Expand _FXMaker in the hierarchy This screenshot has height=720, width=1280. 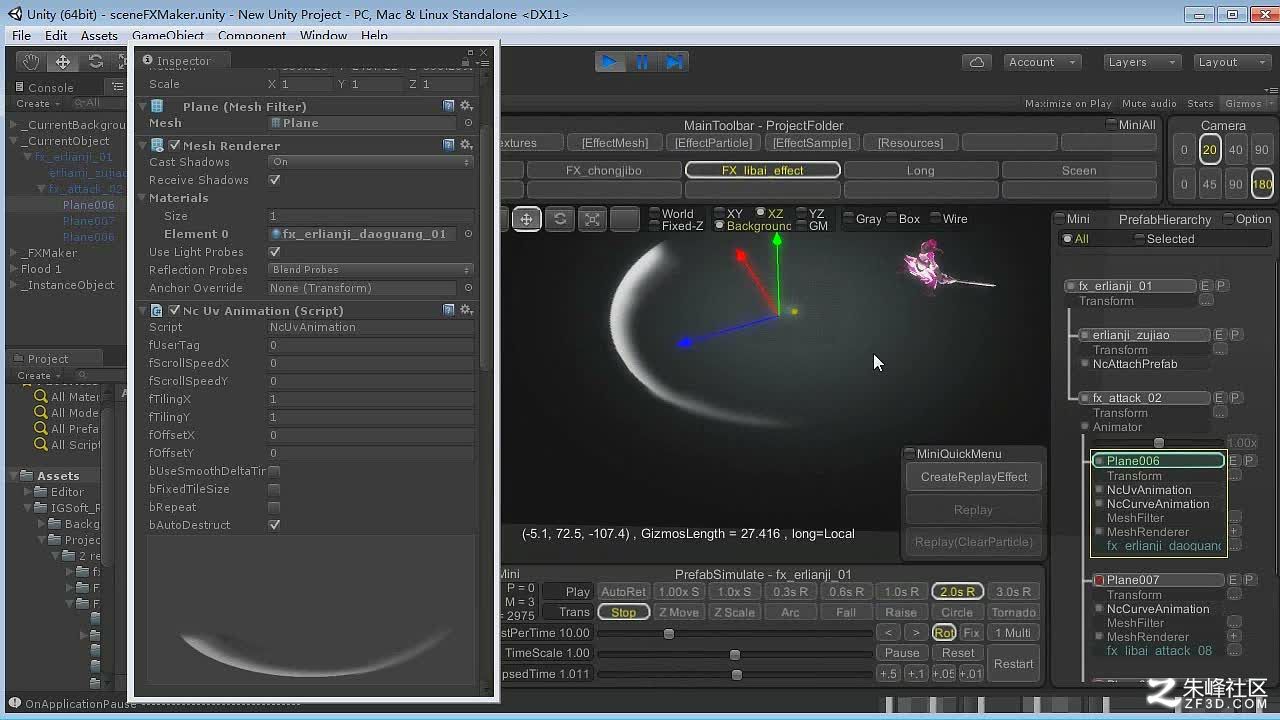pyautogui.click(x=14, y=253)
